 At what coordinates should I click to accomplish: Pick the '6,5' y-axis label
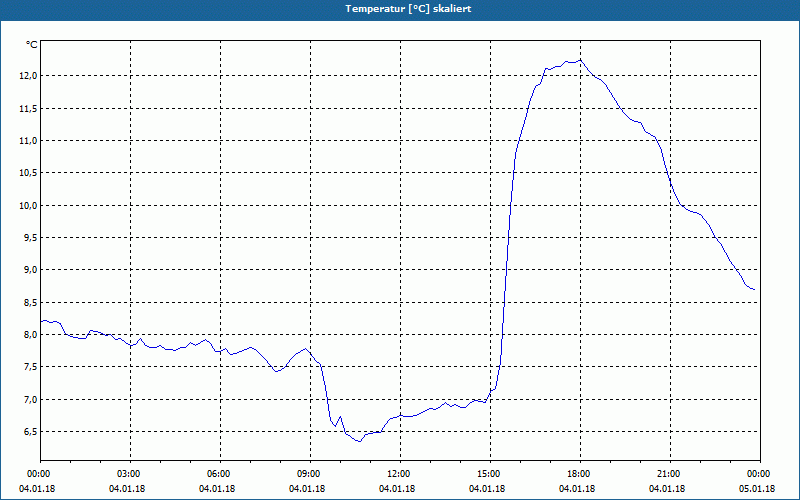tap(30, 432)
